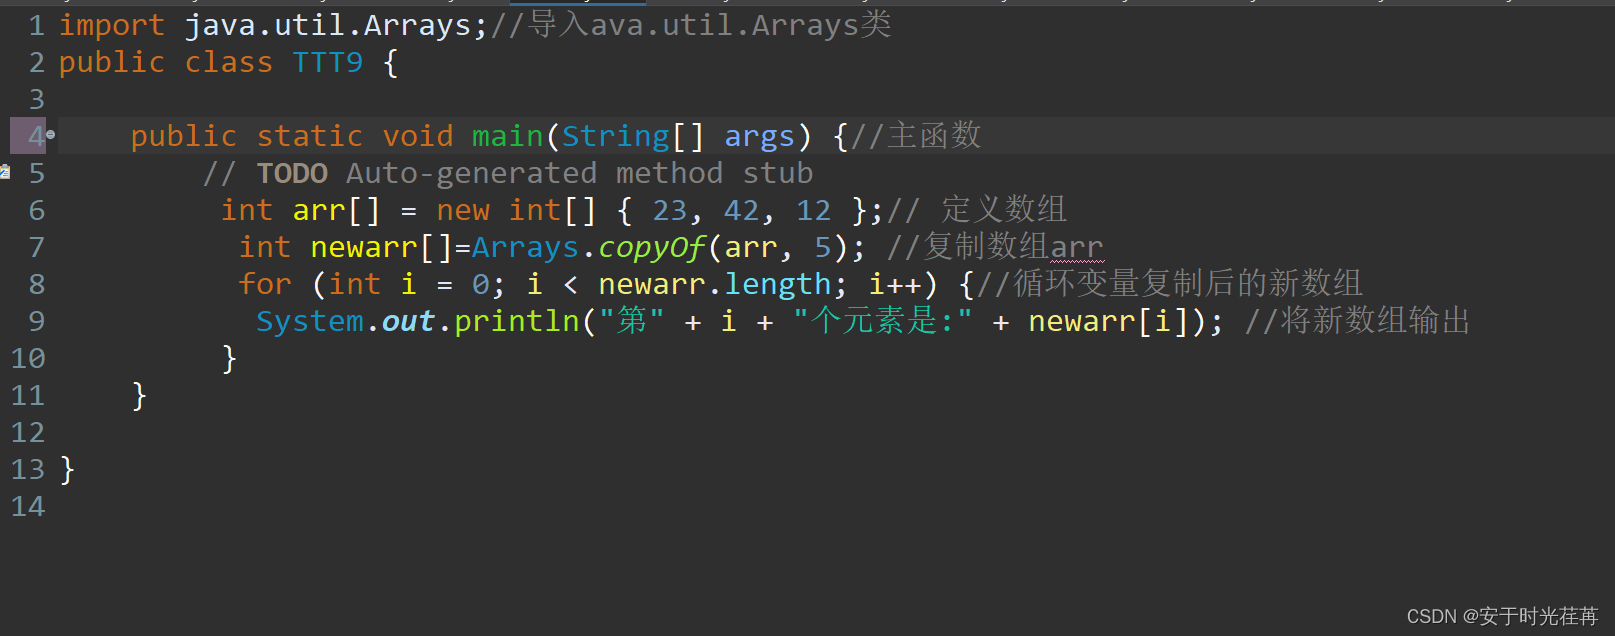Click 'java.util.Arrays' in the import statement
The width and height of the screenshot is (1615, 636).
click(328, 25)
